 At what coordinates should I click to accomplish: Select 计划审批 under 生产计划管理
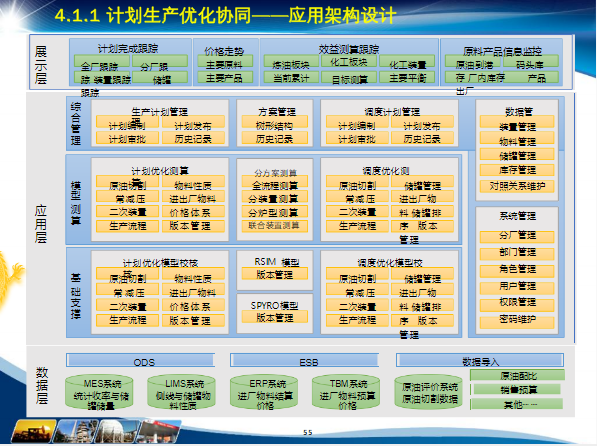point(128,138)
